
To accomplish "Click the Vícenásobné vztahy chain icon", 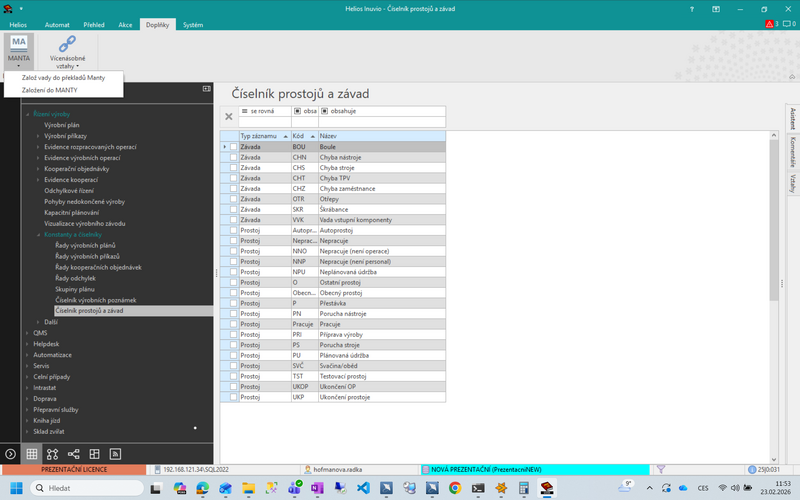I will (67, 44).
